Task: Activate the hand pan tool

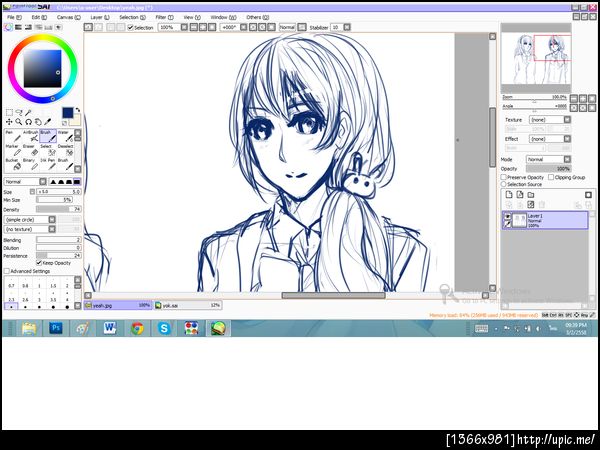Action: tap(38, 122)
